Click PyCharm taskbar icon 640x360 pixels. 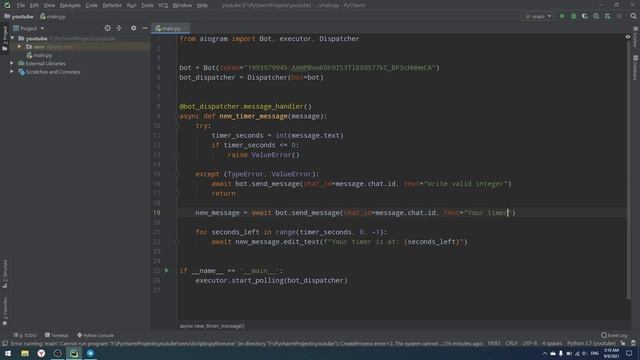point(74,353)
